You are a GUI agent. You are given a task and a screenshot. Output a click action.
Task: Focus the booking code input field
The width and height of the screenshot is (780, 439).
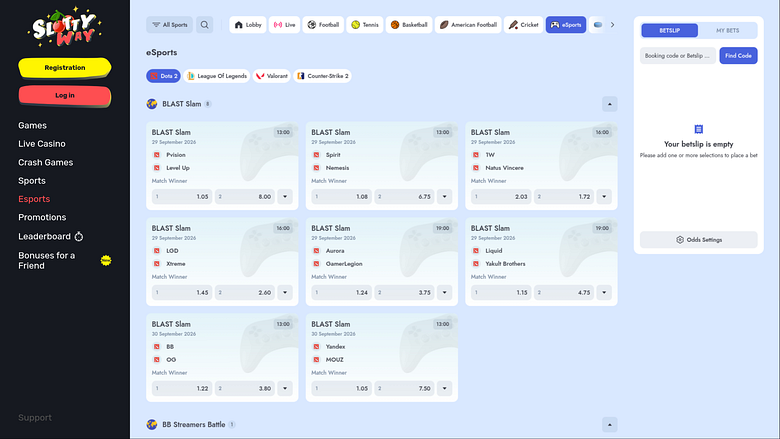coord(678,56)
